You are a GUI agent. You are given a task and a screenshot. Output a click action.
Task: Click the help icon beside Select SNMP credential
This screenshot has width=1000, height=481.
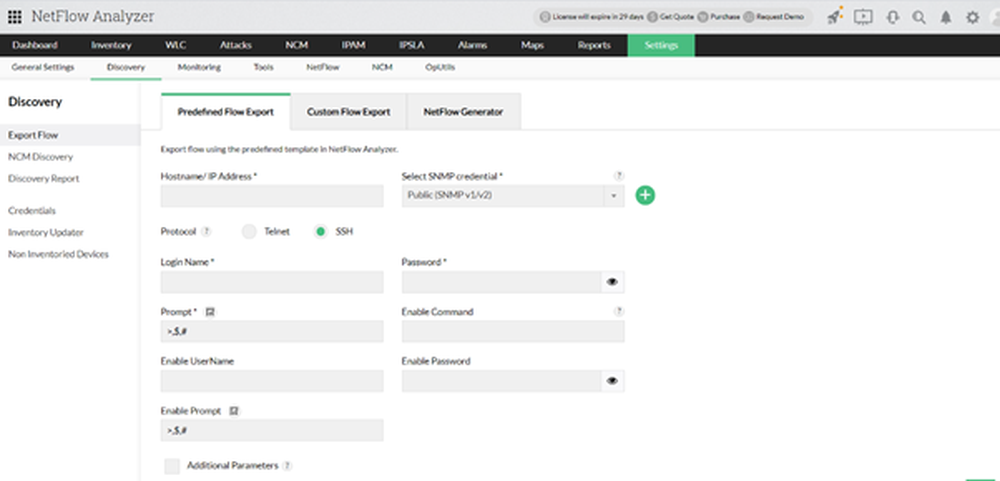pyautogui.click(x=618, y=176)
